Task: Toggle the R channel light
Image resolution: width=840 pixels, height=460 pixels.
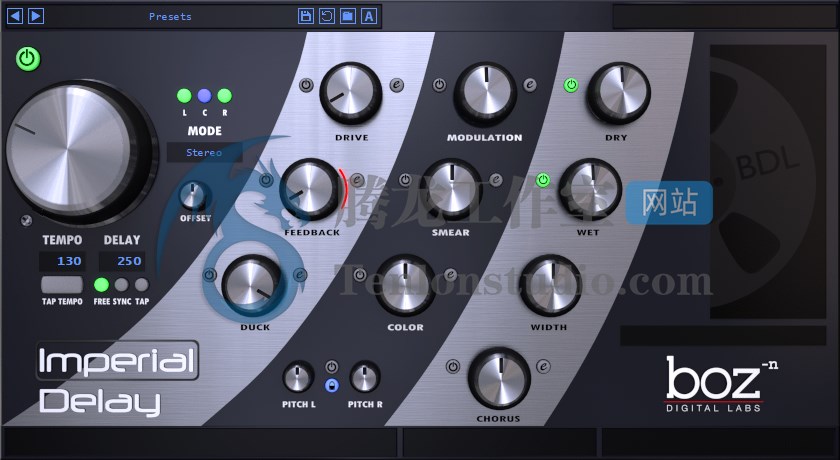Action: coord(224,96)
